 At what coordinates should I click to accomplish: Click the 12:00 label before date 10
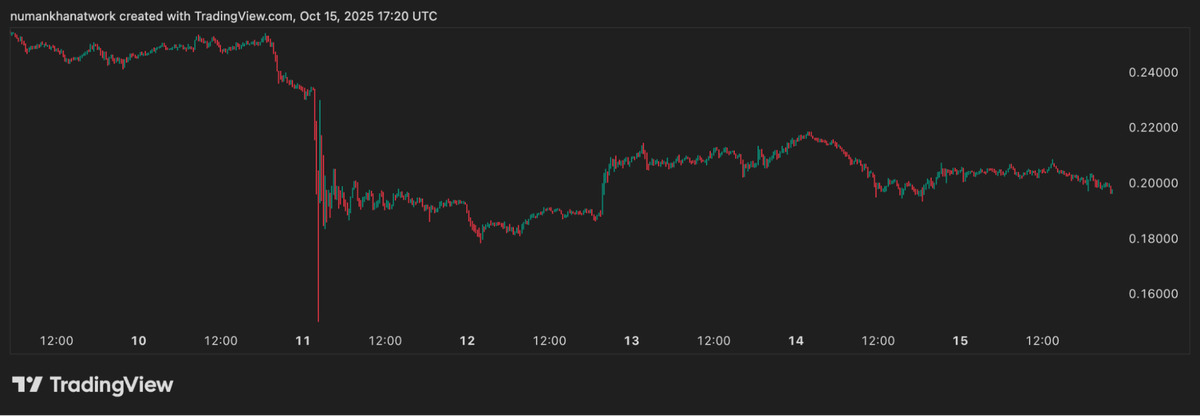click(57, 341)
